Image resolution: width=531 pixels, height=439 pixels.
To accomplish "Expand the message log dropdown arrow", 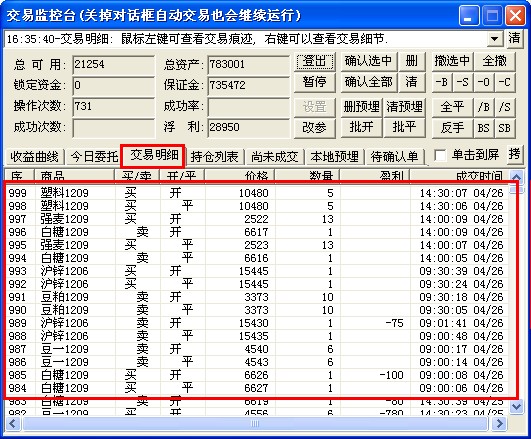I will pos(494,39).
